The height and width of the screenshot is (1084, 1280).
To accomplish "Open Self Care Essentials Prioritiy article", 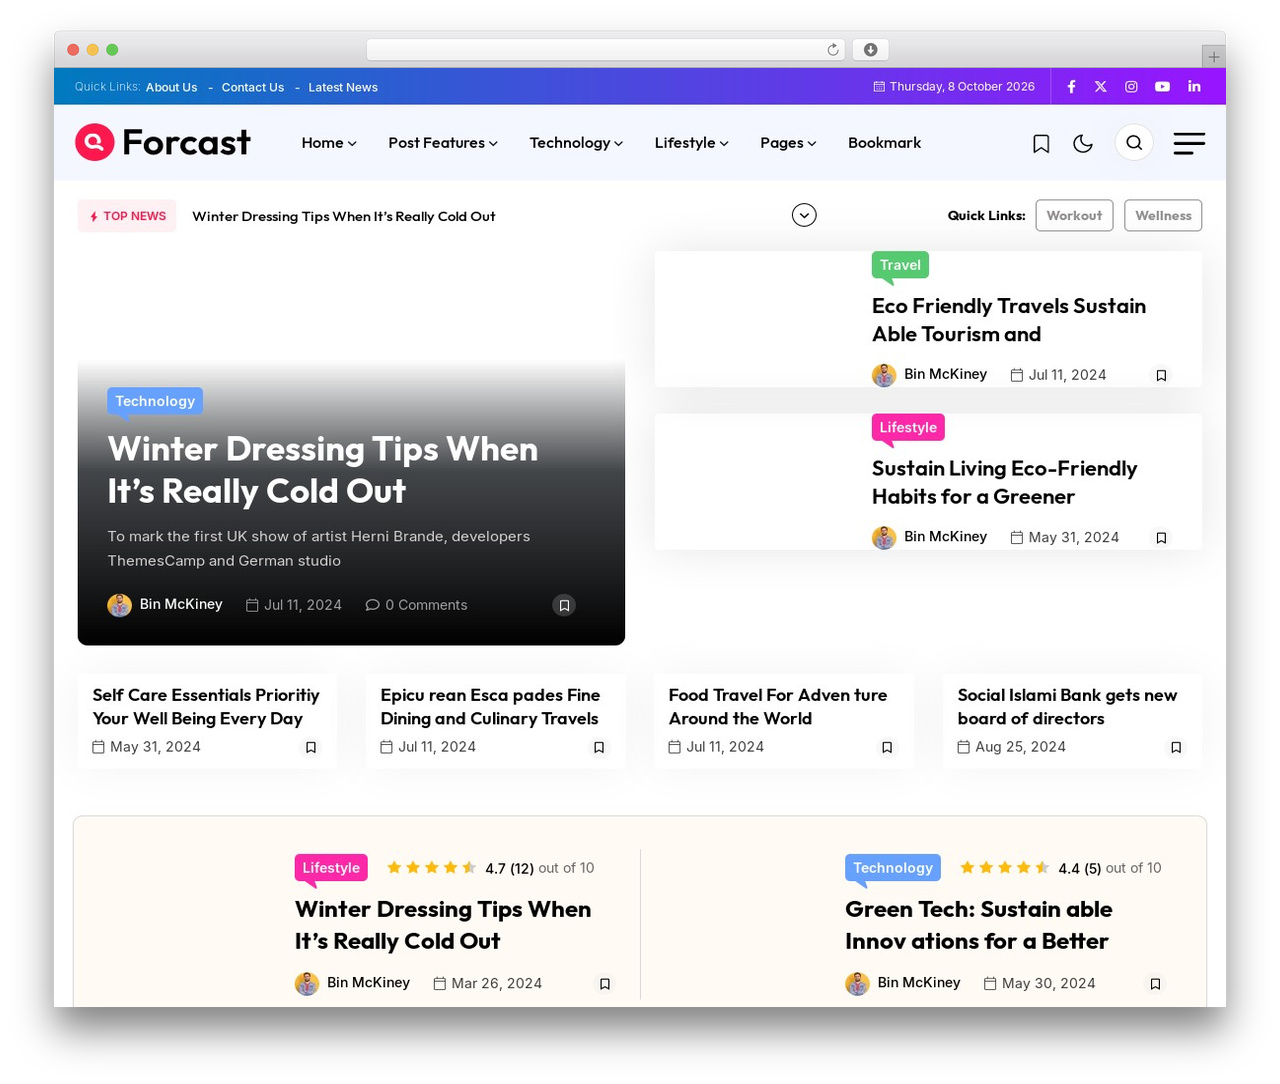I will pos(206,706).
